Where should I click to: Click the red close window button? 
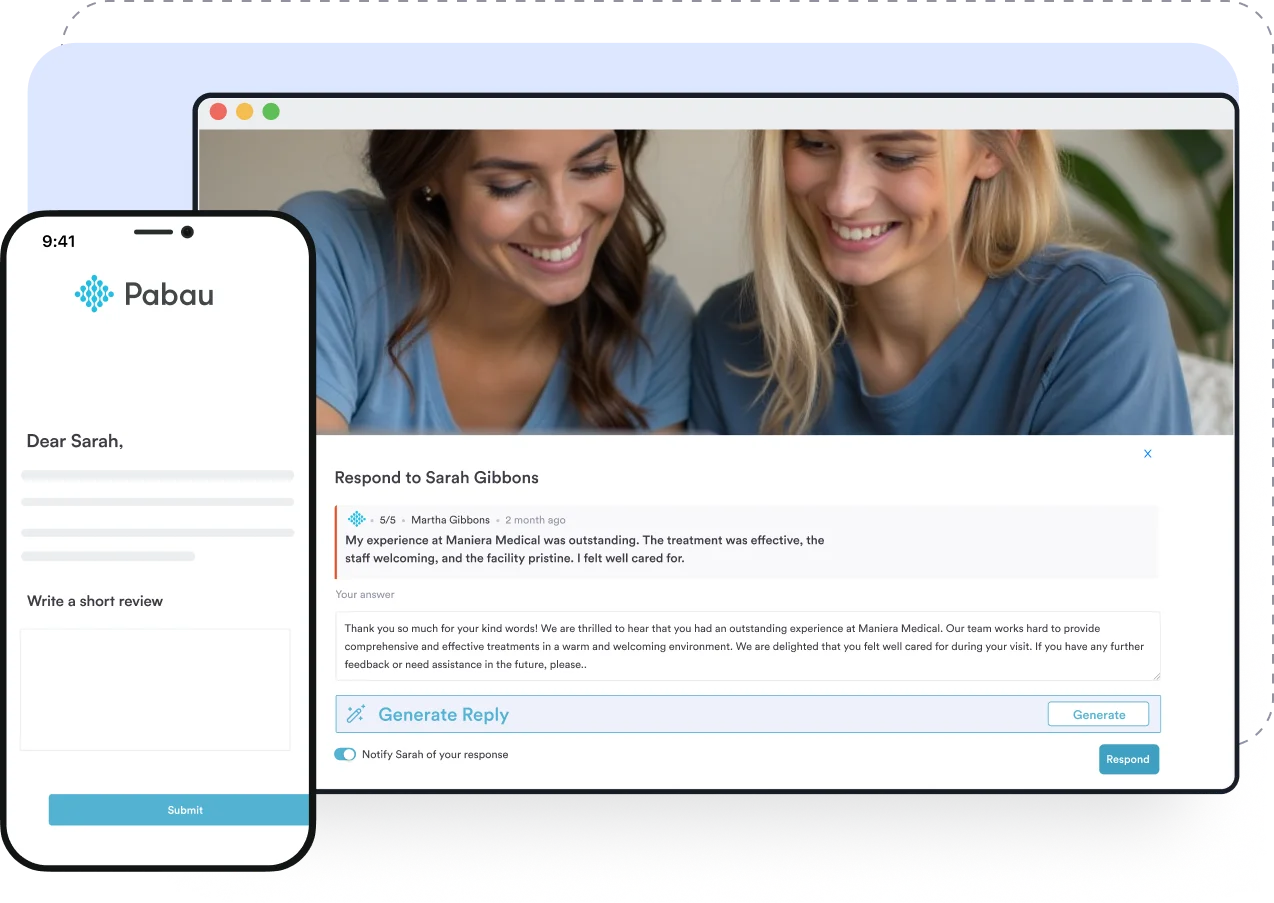(218, 111)
